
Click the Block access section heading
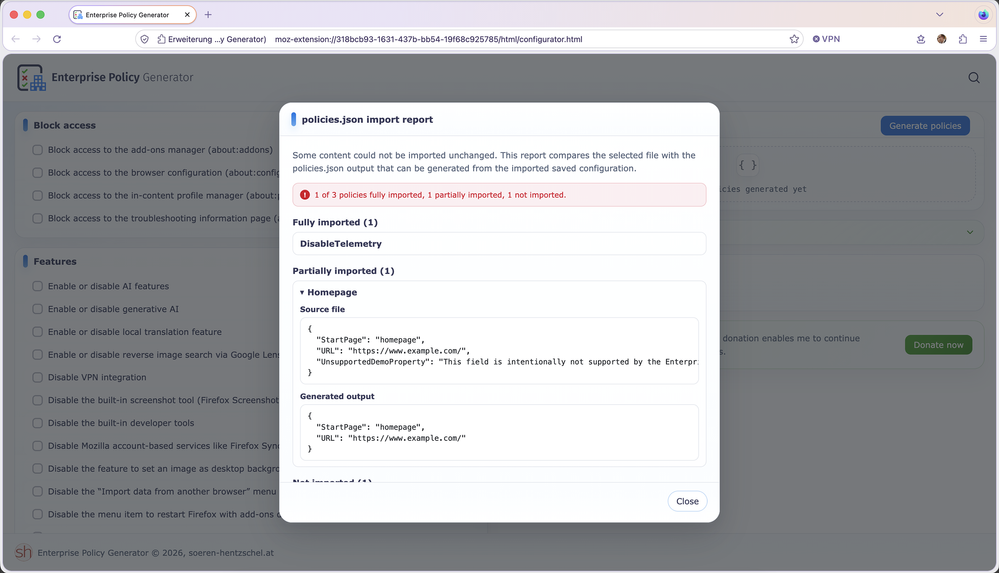click(64, 125)
